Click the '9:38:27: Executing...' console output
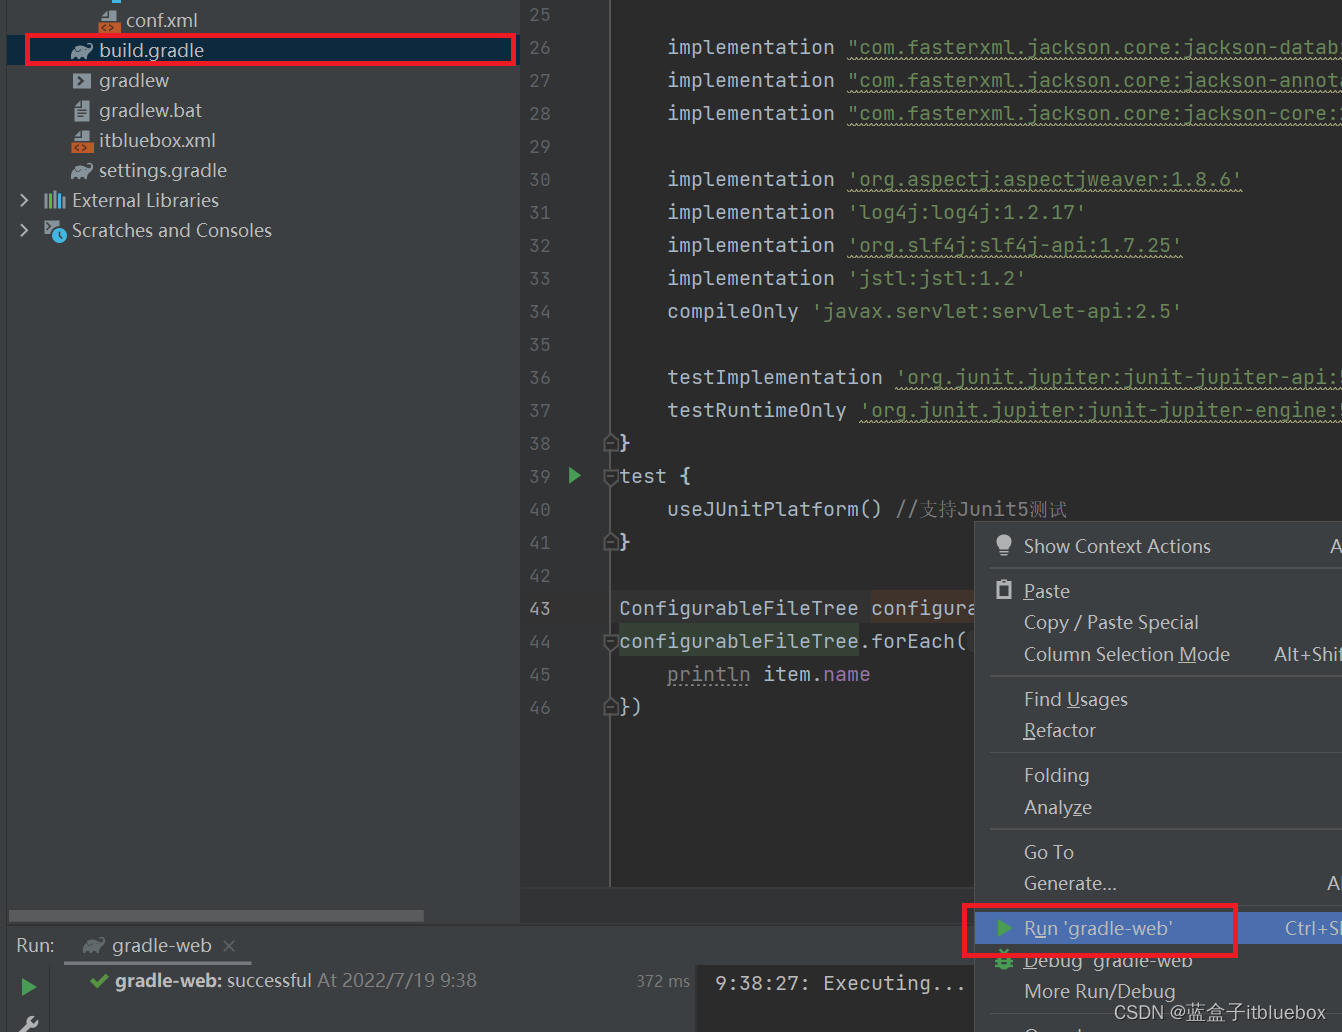The image size is (1342, 1032). 840,983
